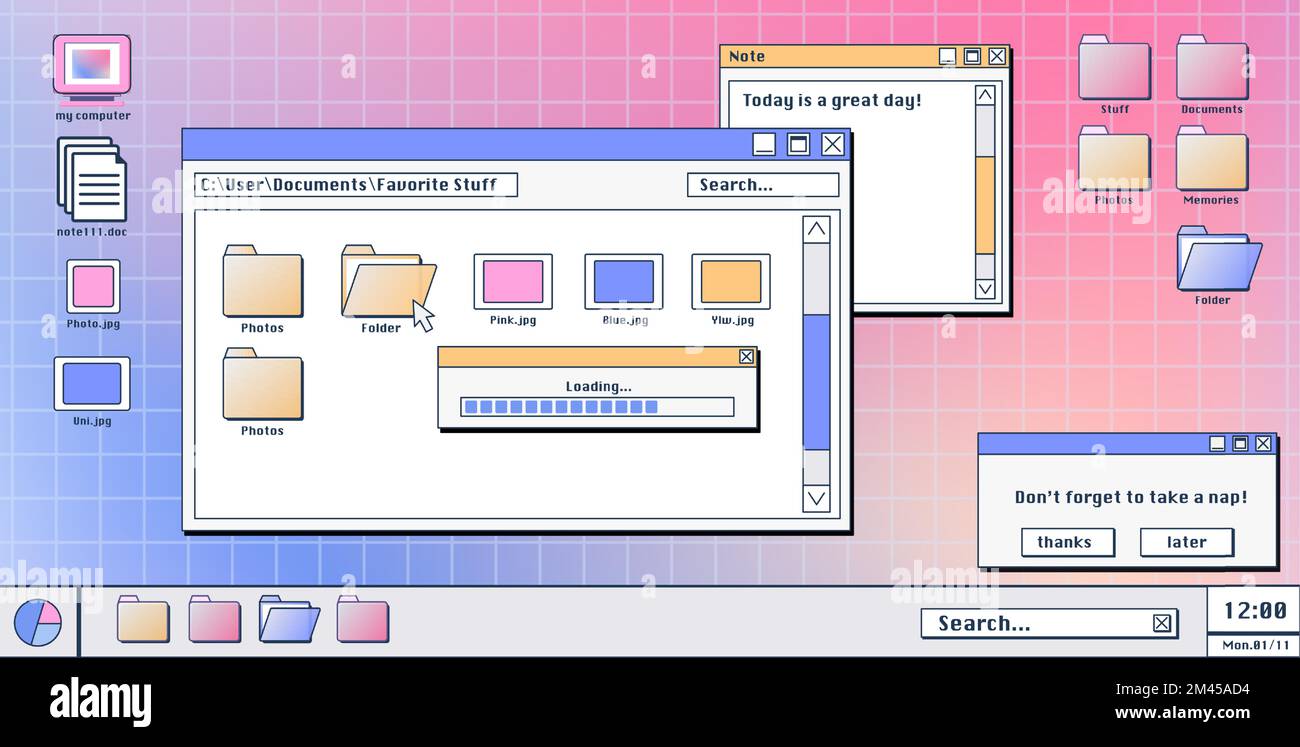Click the C:\User\Documents\Favorite Stuff path bar
1300x747 pixels.
pos(356,185)
